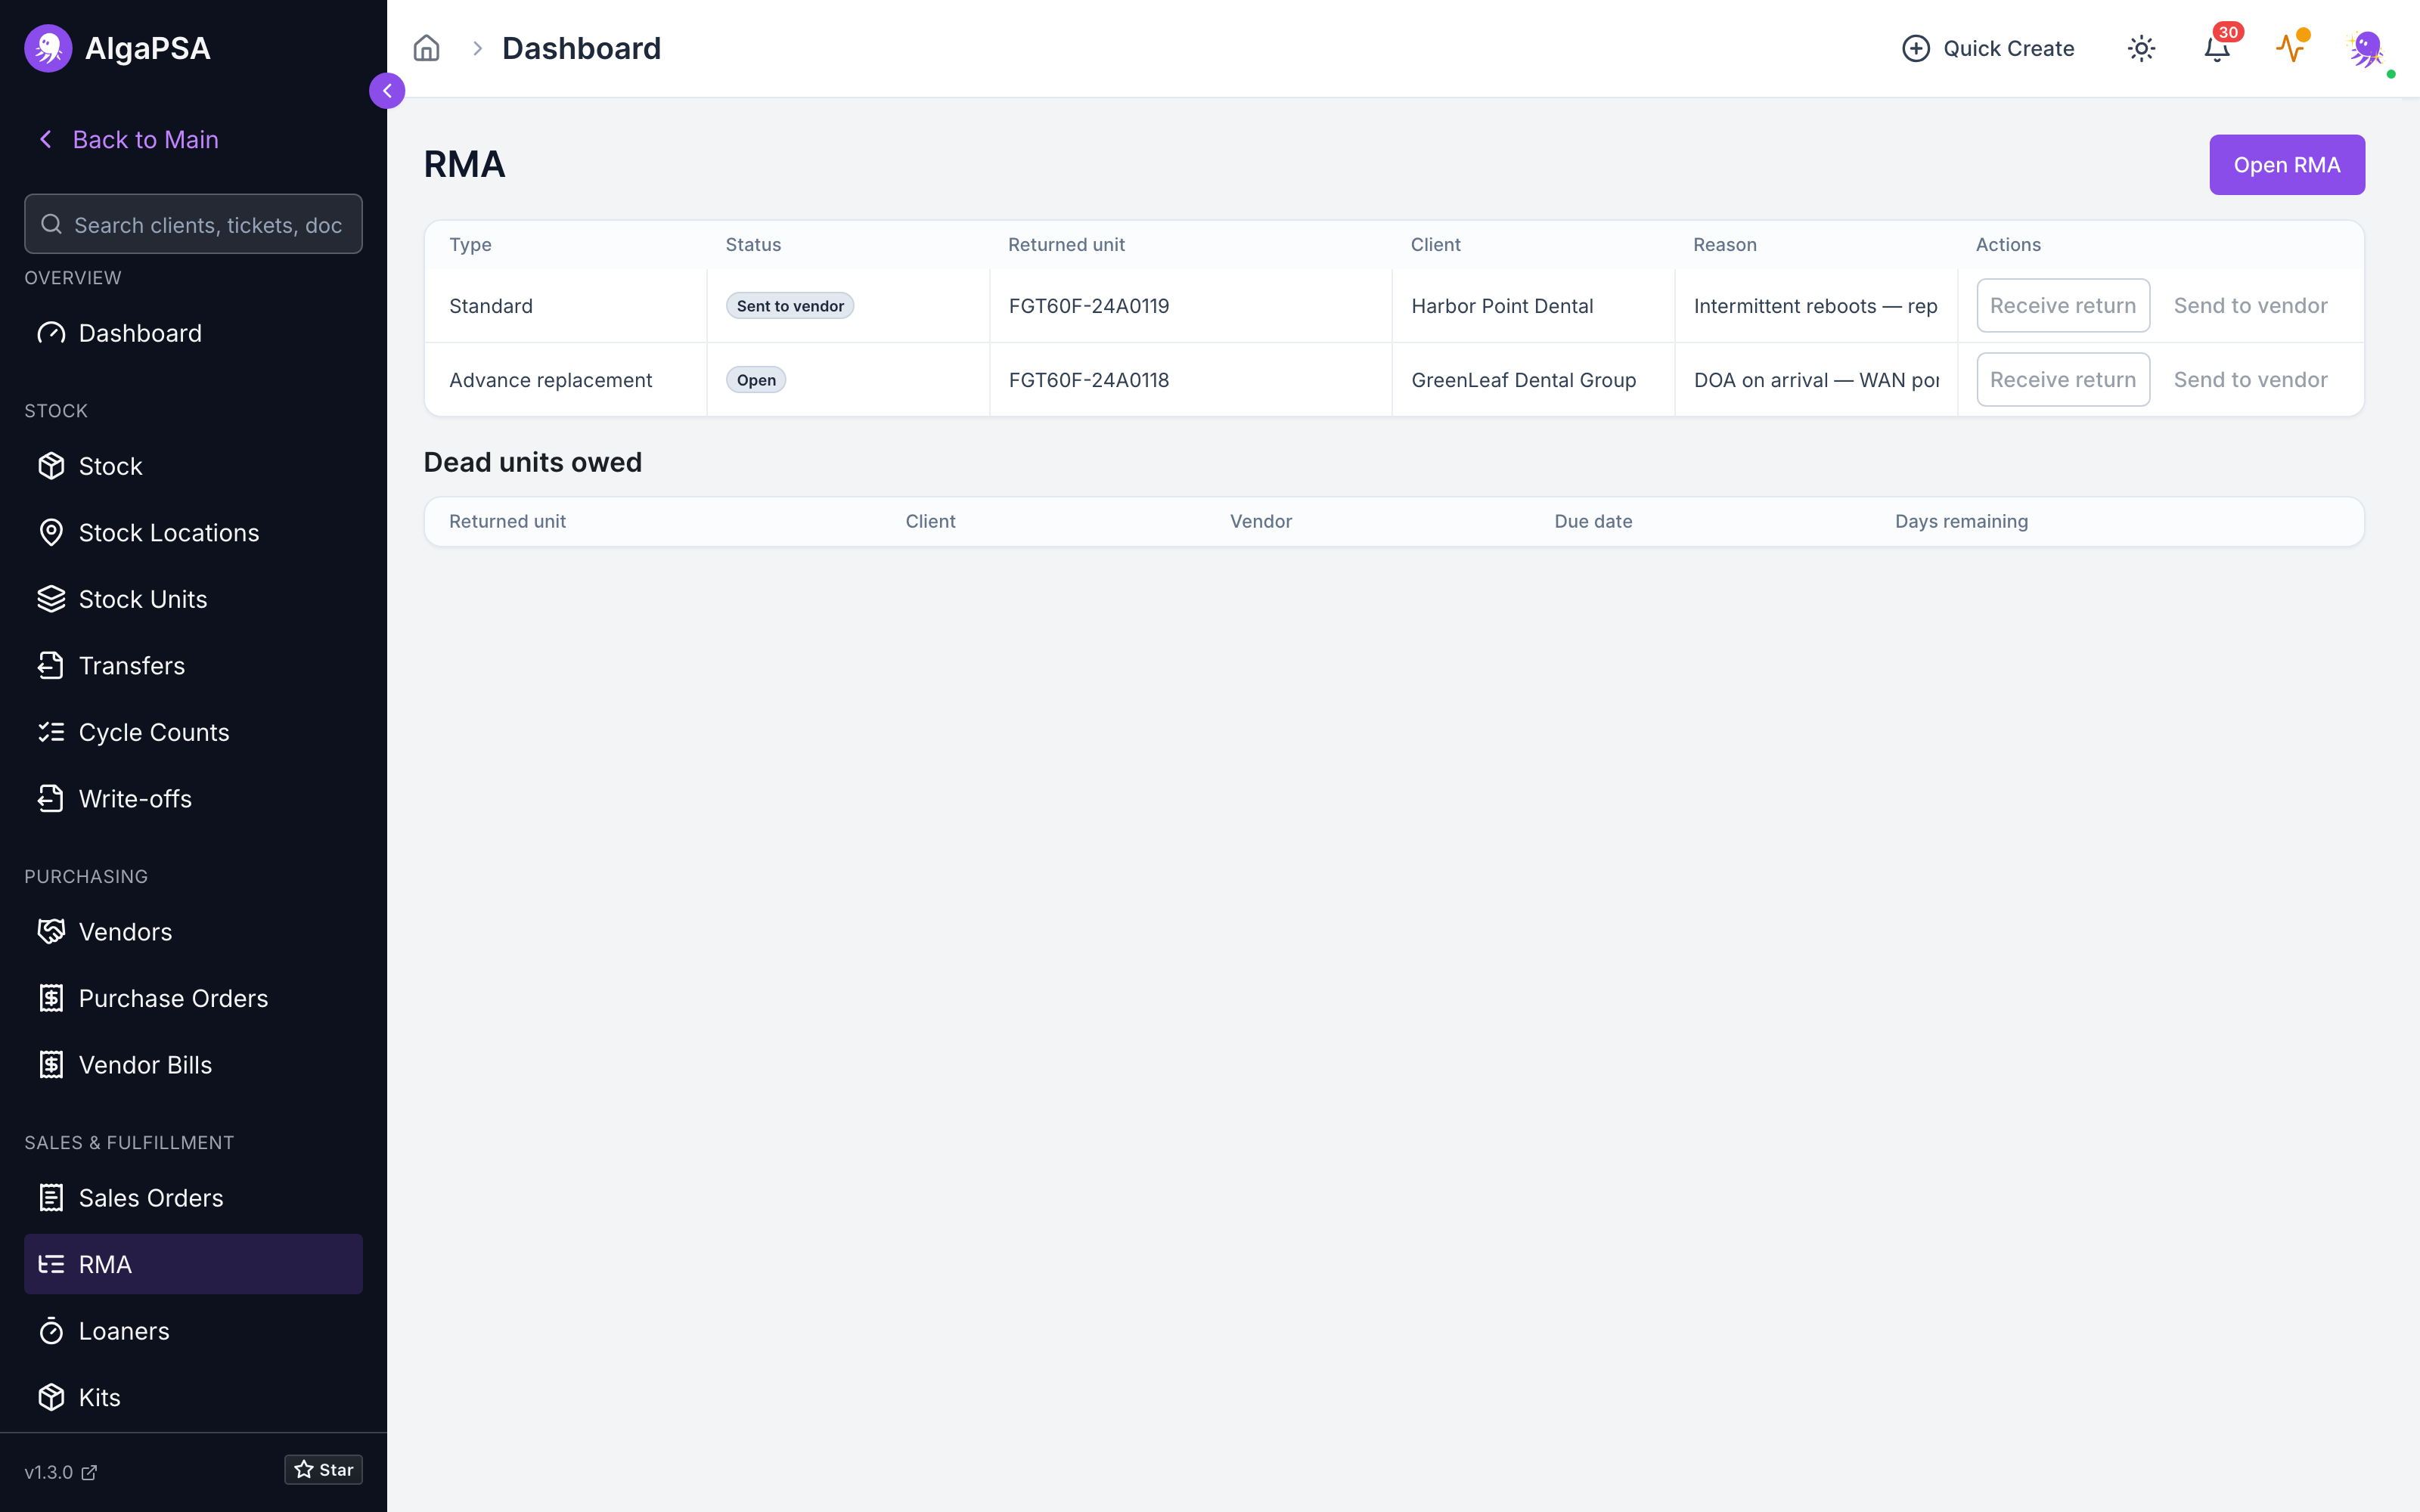Click the Type column header
The image size is (2420, 1512).
(470, 245)
